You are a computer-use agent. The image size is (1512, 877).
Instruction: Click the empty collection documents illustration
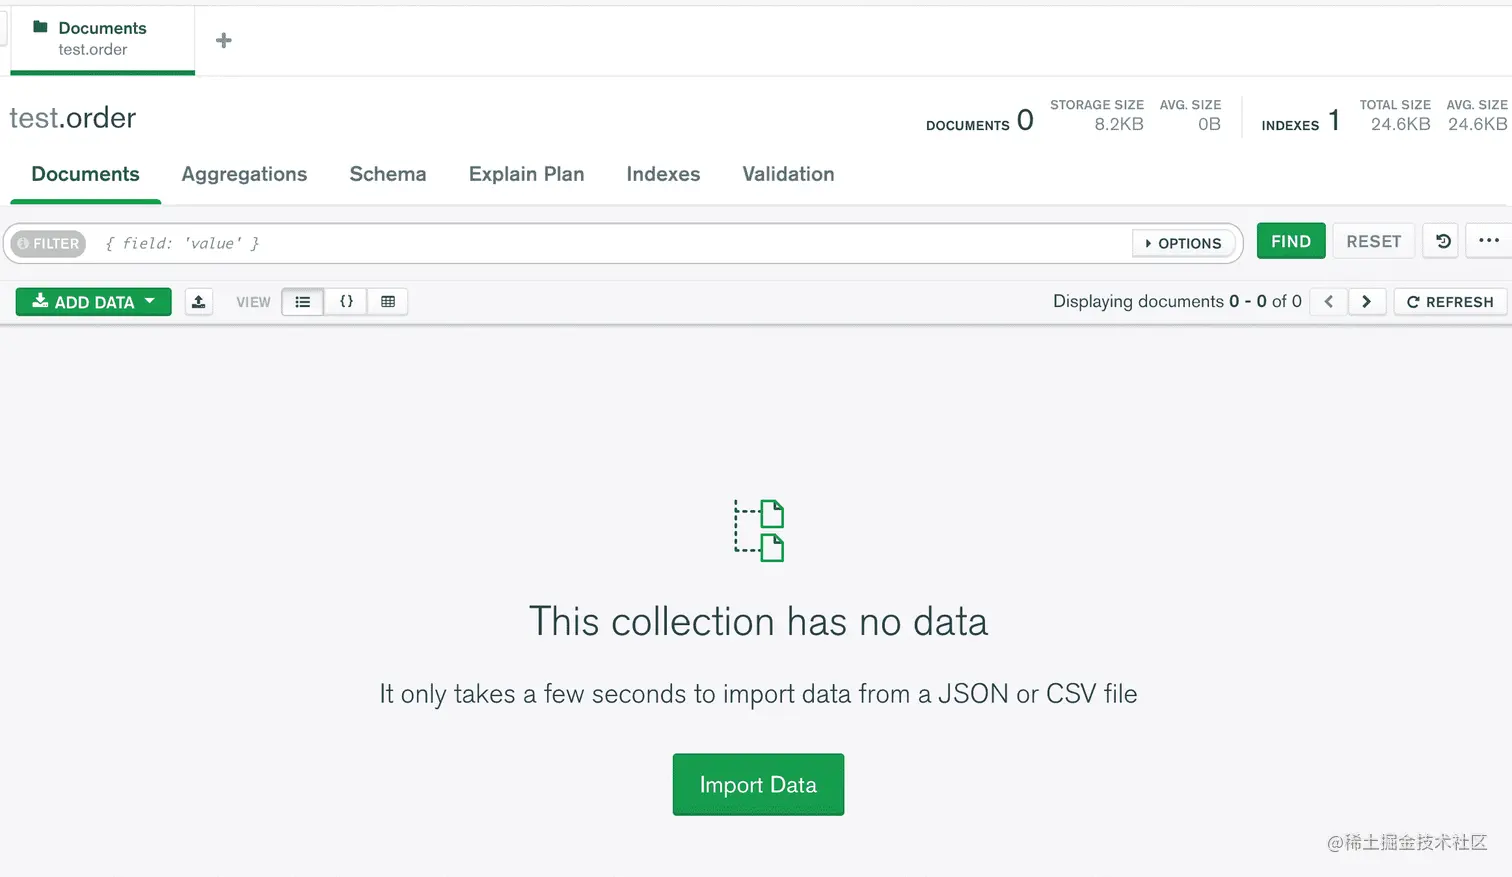tap(757, 529)
